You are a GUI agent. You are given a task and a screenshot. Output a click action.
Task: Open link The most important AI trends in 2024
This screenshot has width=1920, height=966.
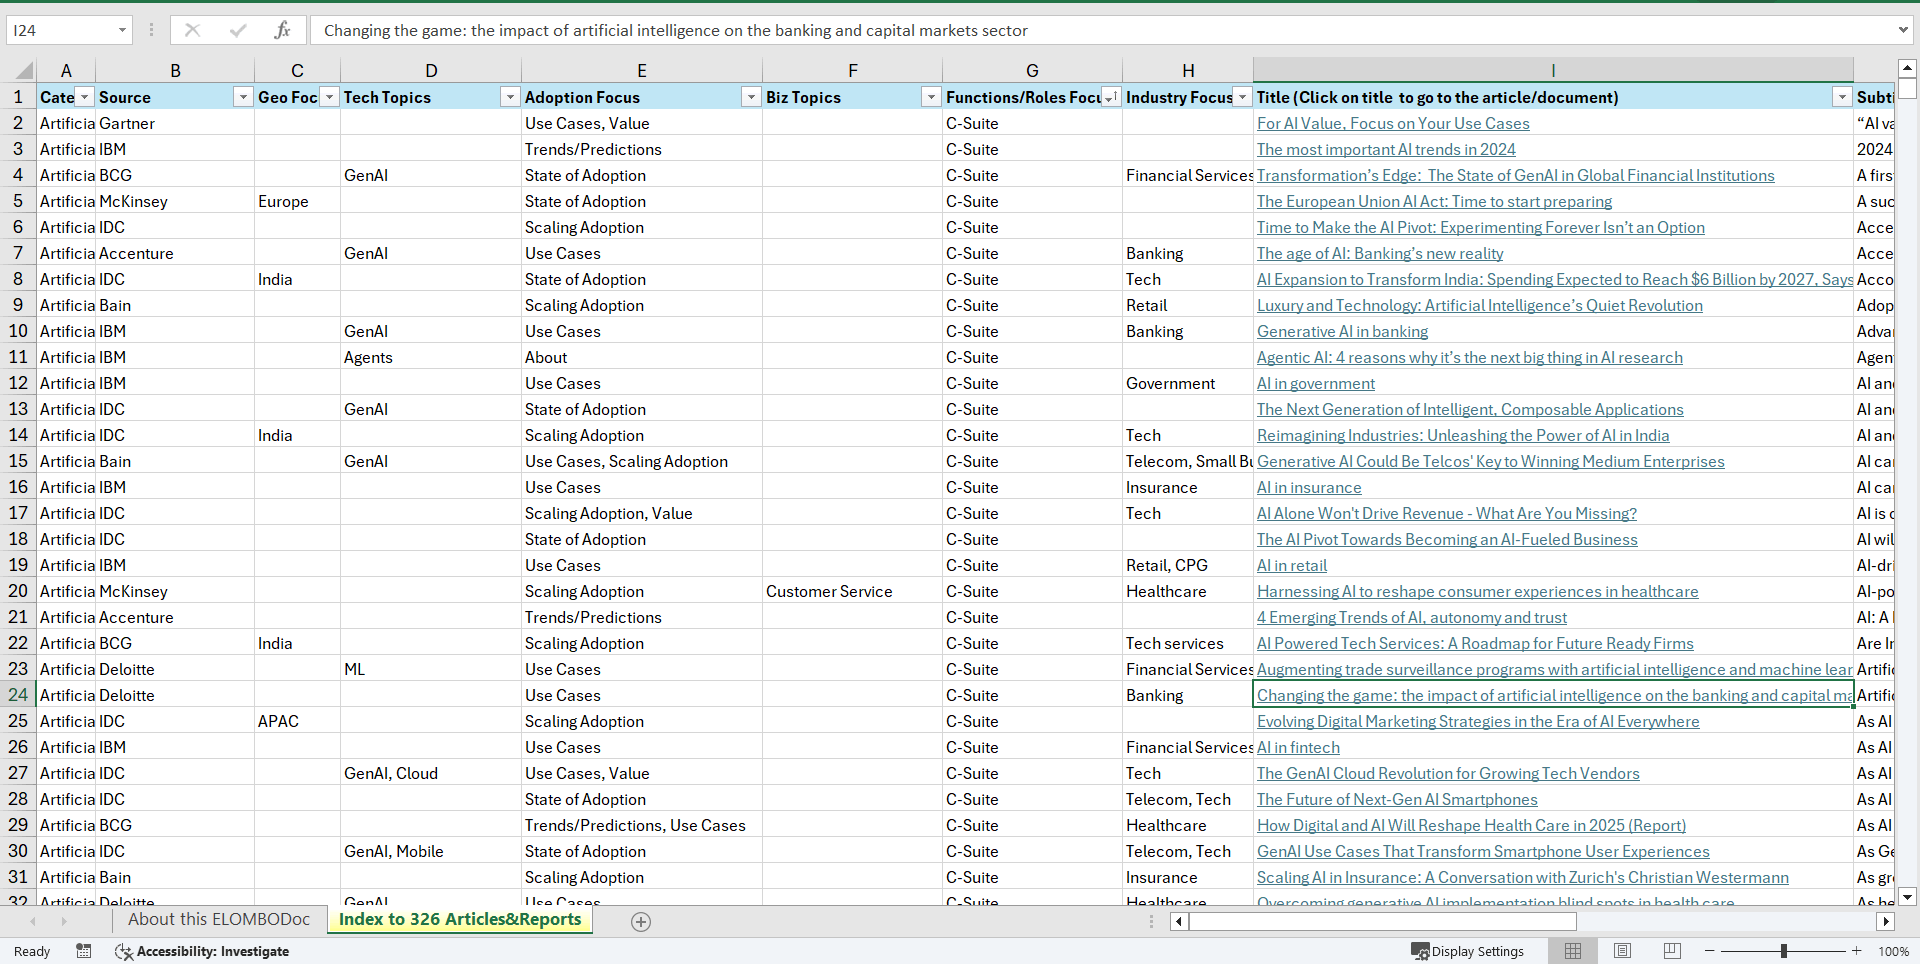[1386, 150]
